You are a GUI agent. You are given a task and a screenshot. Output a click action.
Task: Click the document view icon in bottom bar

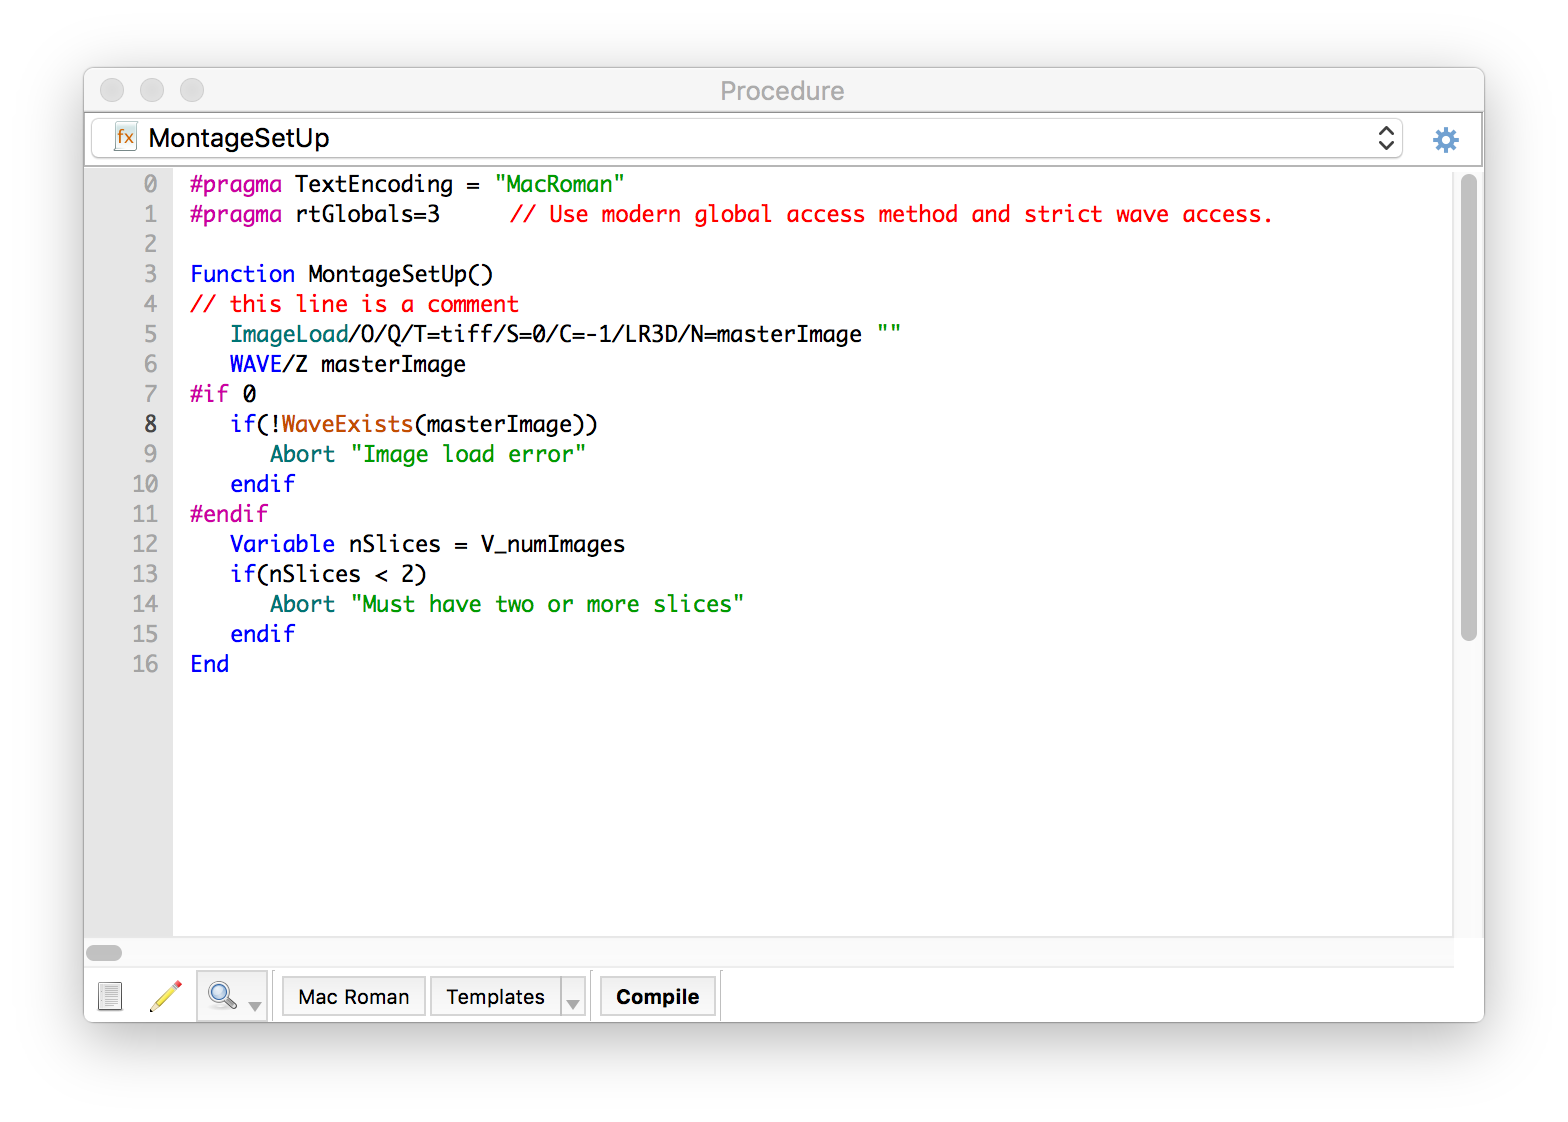[110, 996]
